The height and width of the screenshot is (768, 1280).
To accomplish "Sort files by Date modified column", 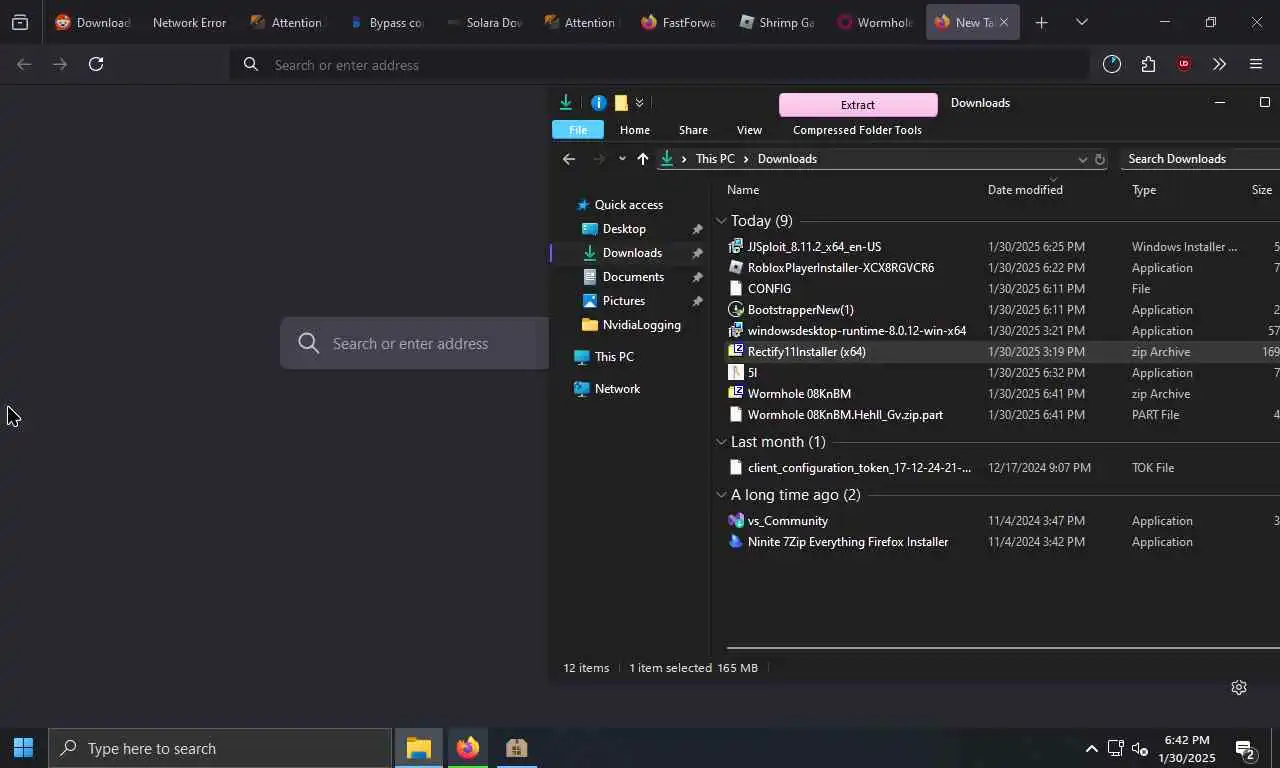I will click(x=1025, y=190).
